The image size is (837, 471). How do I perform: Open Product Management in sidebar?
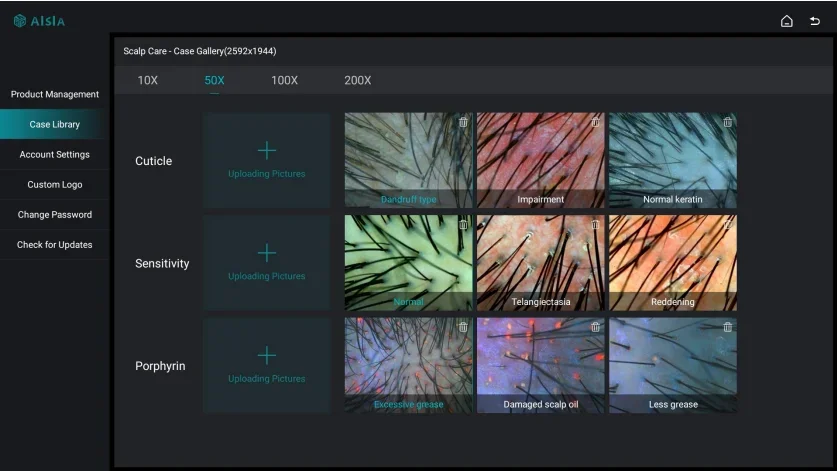tap(55, 94)
